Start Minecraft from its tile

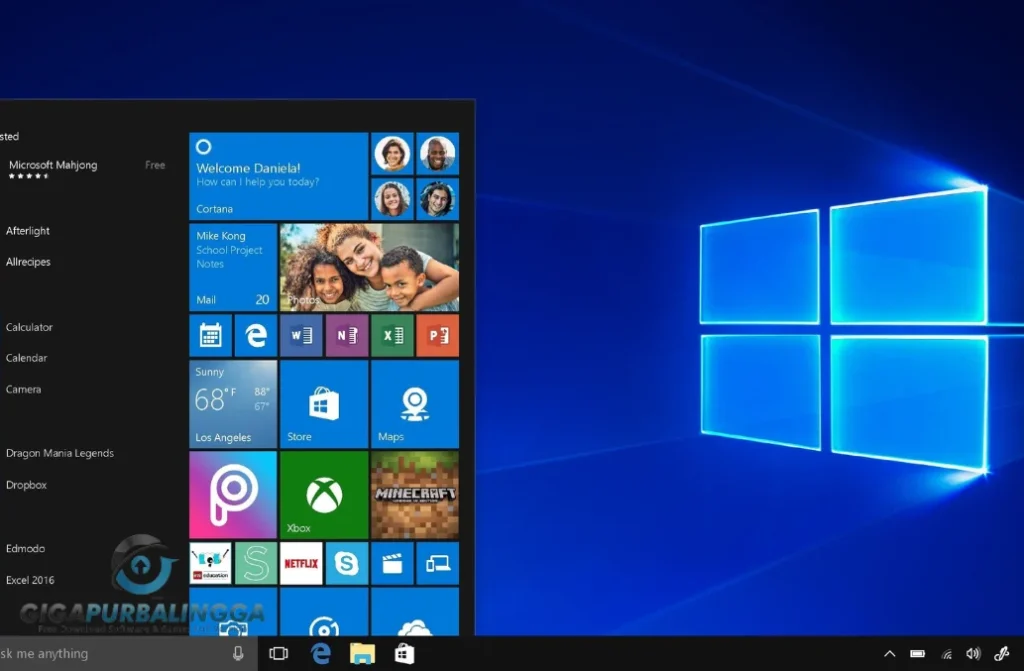pyautogui.click(x=415, y=493)
